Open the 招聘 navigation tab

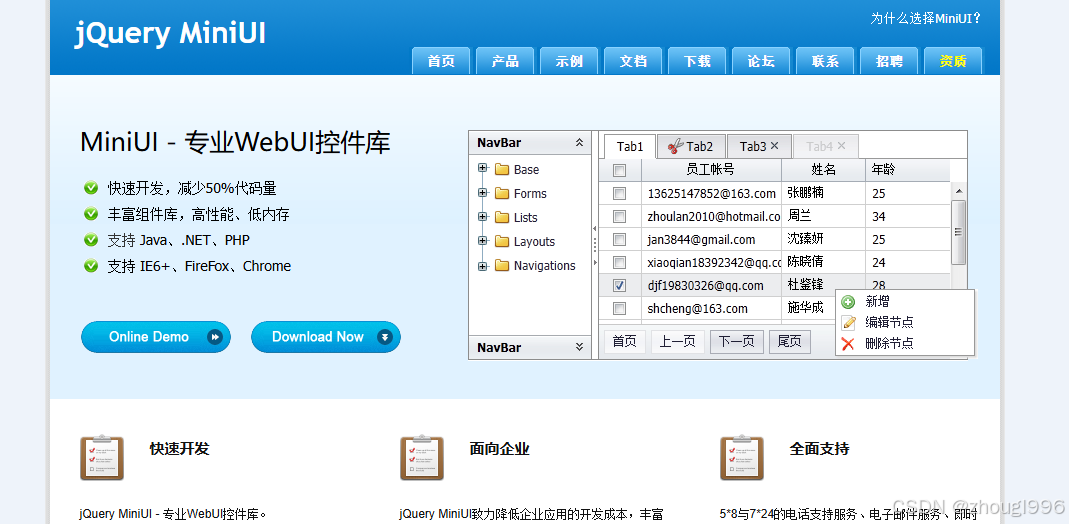tap(889, 61)
